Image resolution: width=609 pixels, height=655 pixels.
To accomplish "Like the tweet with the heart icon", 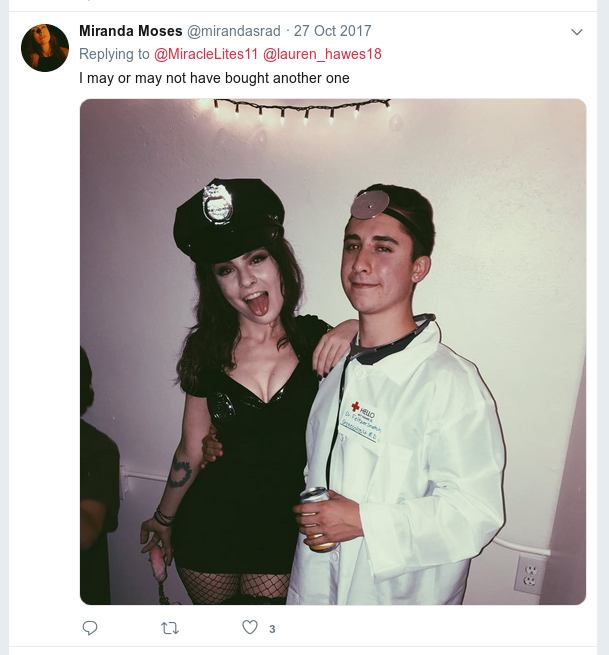I will pyautogui.click(x=250, y=627).
